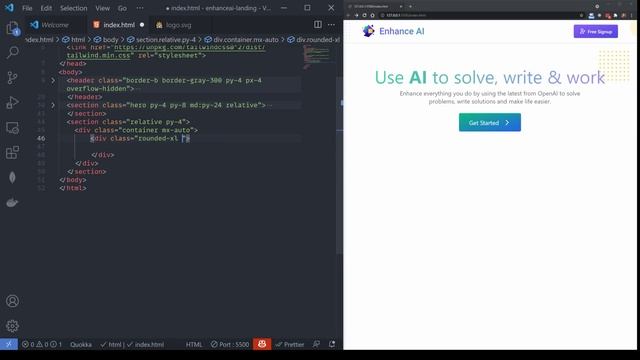Open the Docker whale icon view
640x360 pixels.
[12, 202]
